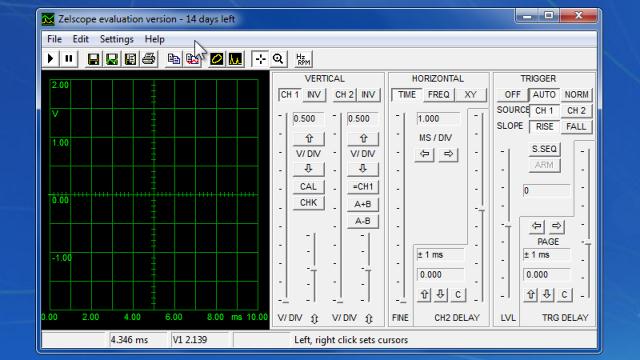Click the CH 1 V/DIV value field
Viewport: 640px width, 360px height.
pyautogui.click(x=309, y=119)
